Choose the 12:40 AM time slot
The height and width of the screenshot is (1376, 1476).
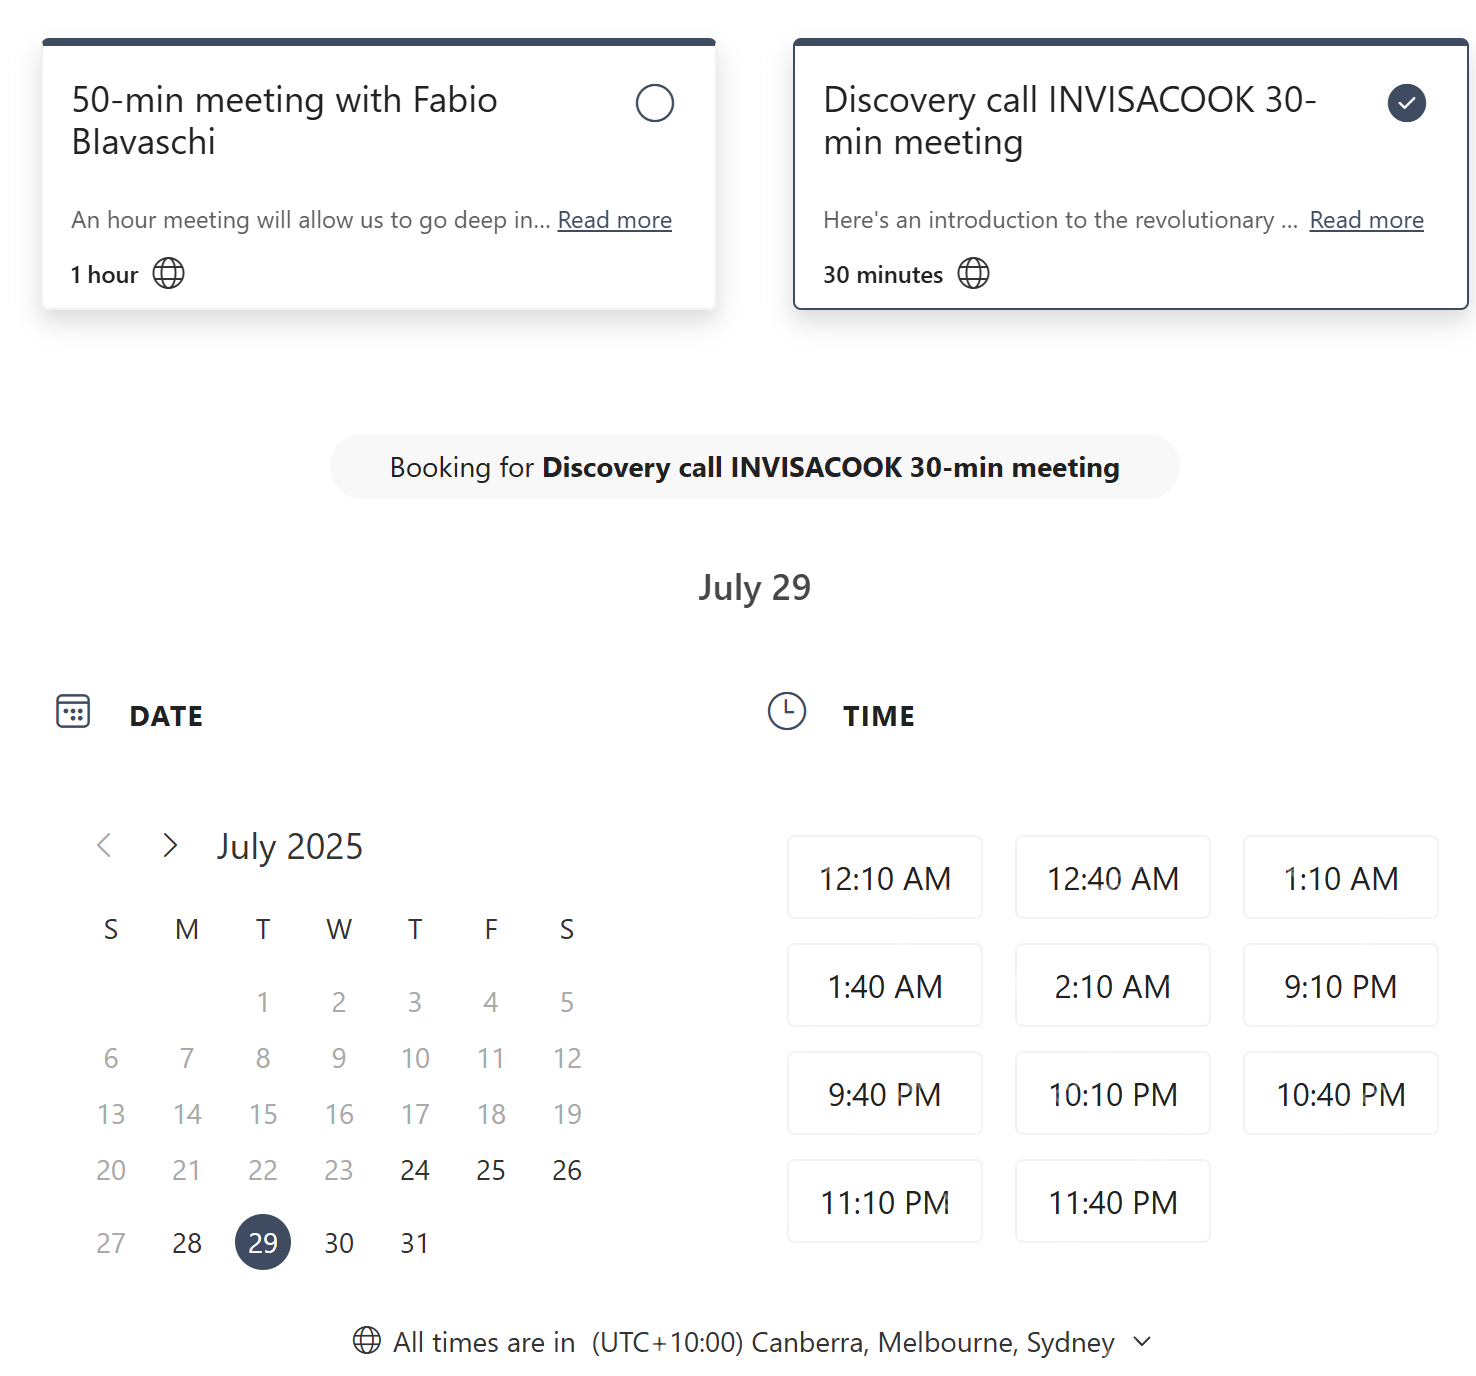(1113, 878)
